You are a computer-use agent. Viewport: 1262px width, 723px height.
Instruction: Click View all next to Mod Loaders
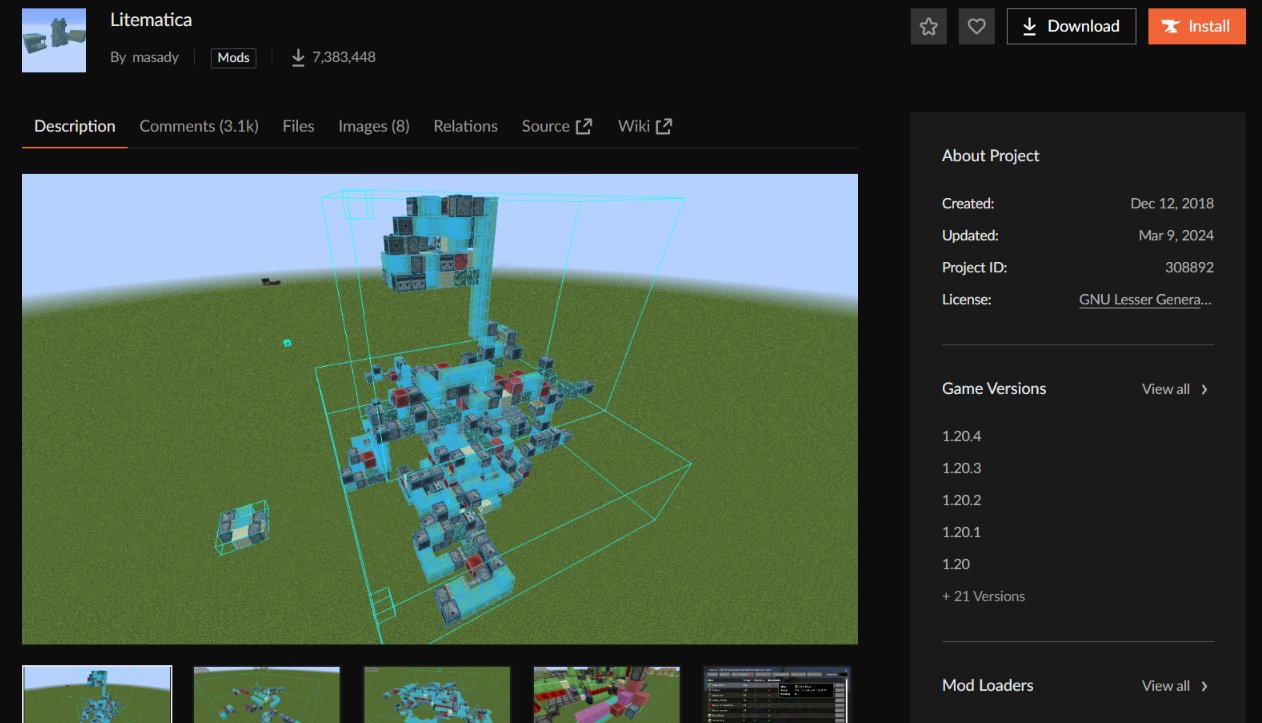[x=1166, y=686]
